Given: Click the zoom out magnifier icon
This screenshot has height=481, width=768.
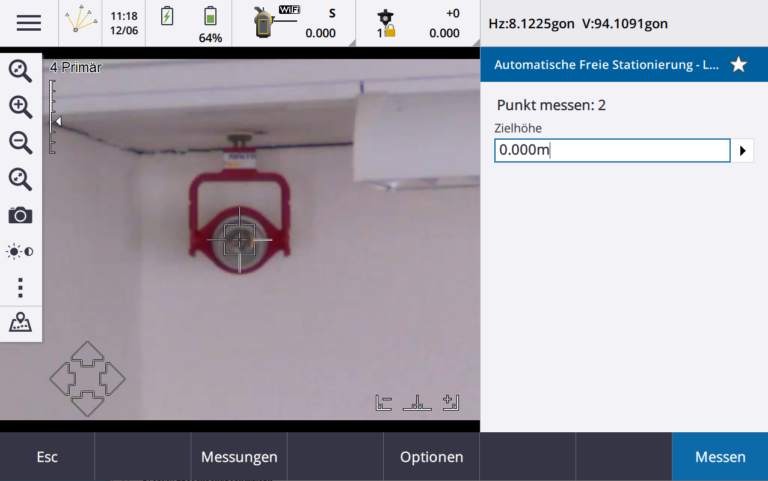Looking at the screenshot, I should click(21, 143).
